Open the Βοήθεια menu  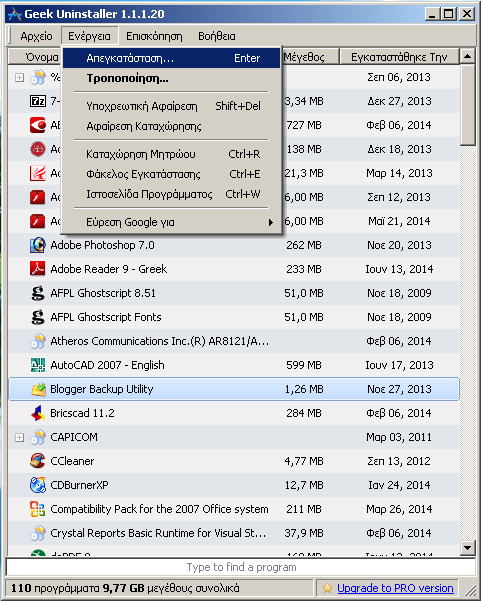(x=217, y=36)
